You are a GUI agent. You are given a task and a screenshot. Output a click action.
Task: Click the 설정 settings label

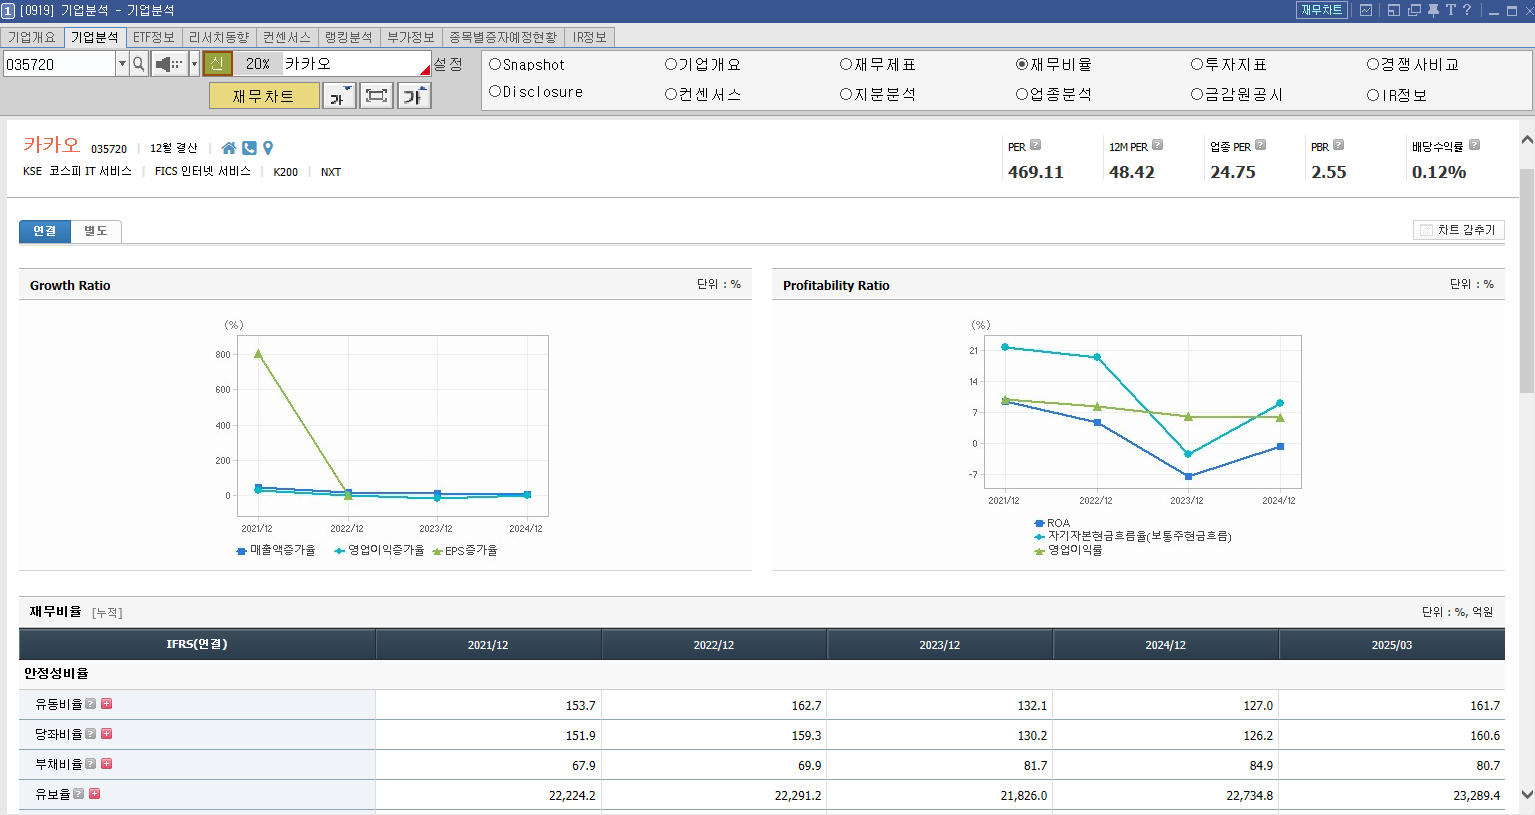click(x=448, y=64)
